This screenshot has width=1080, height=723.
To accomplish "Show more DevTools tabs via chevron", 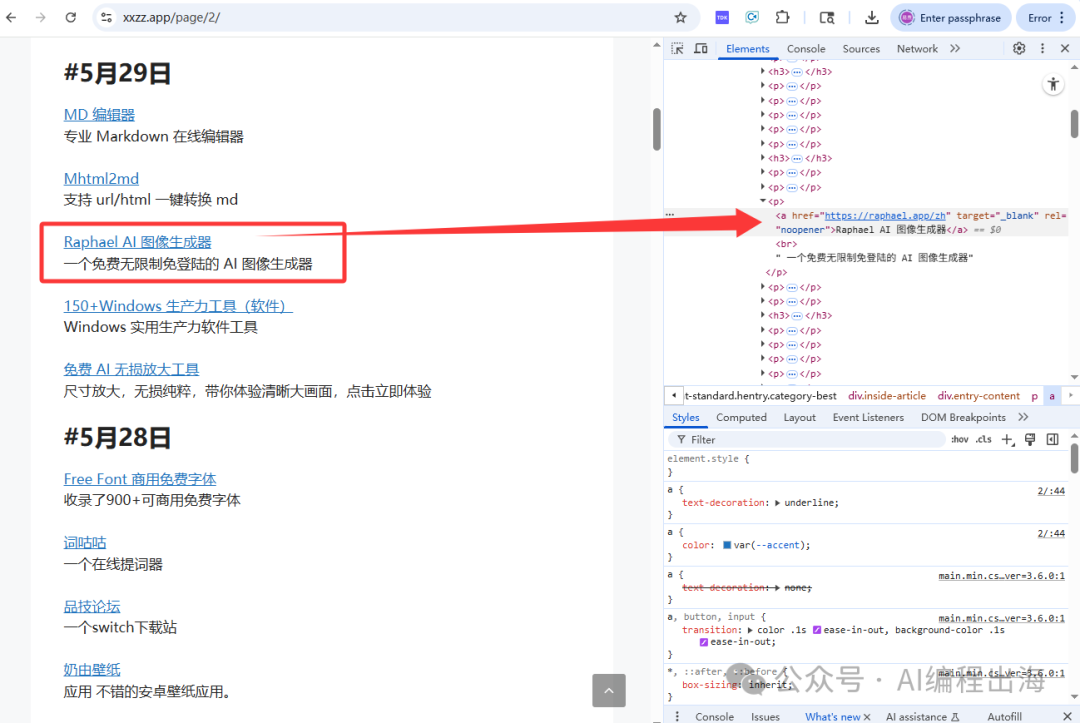I will point(955,48).
